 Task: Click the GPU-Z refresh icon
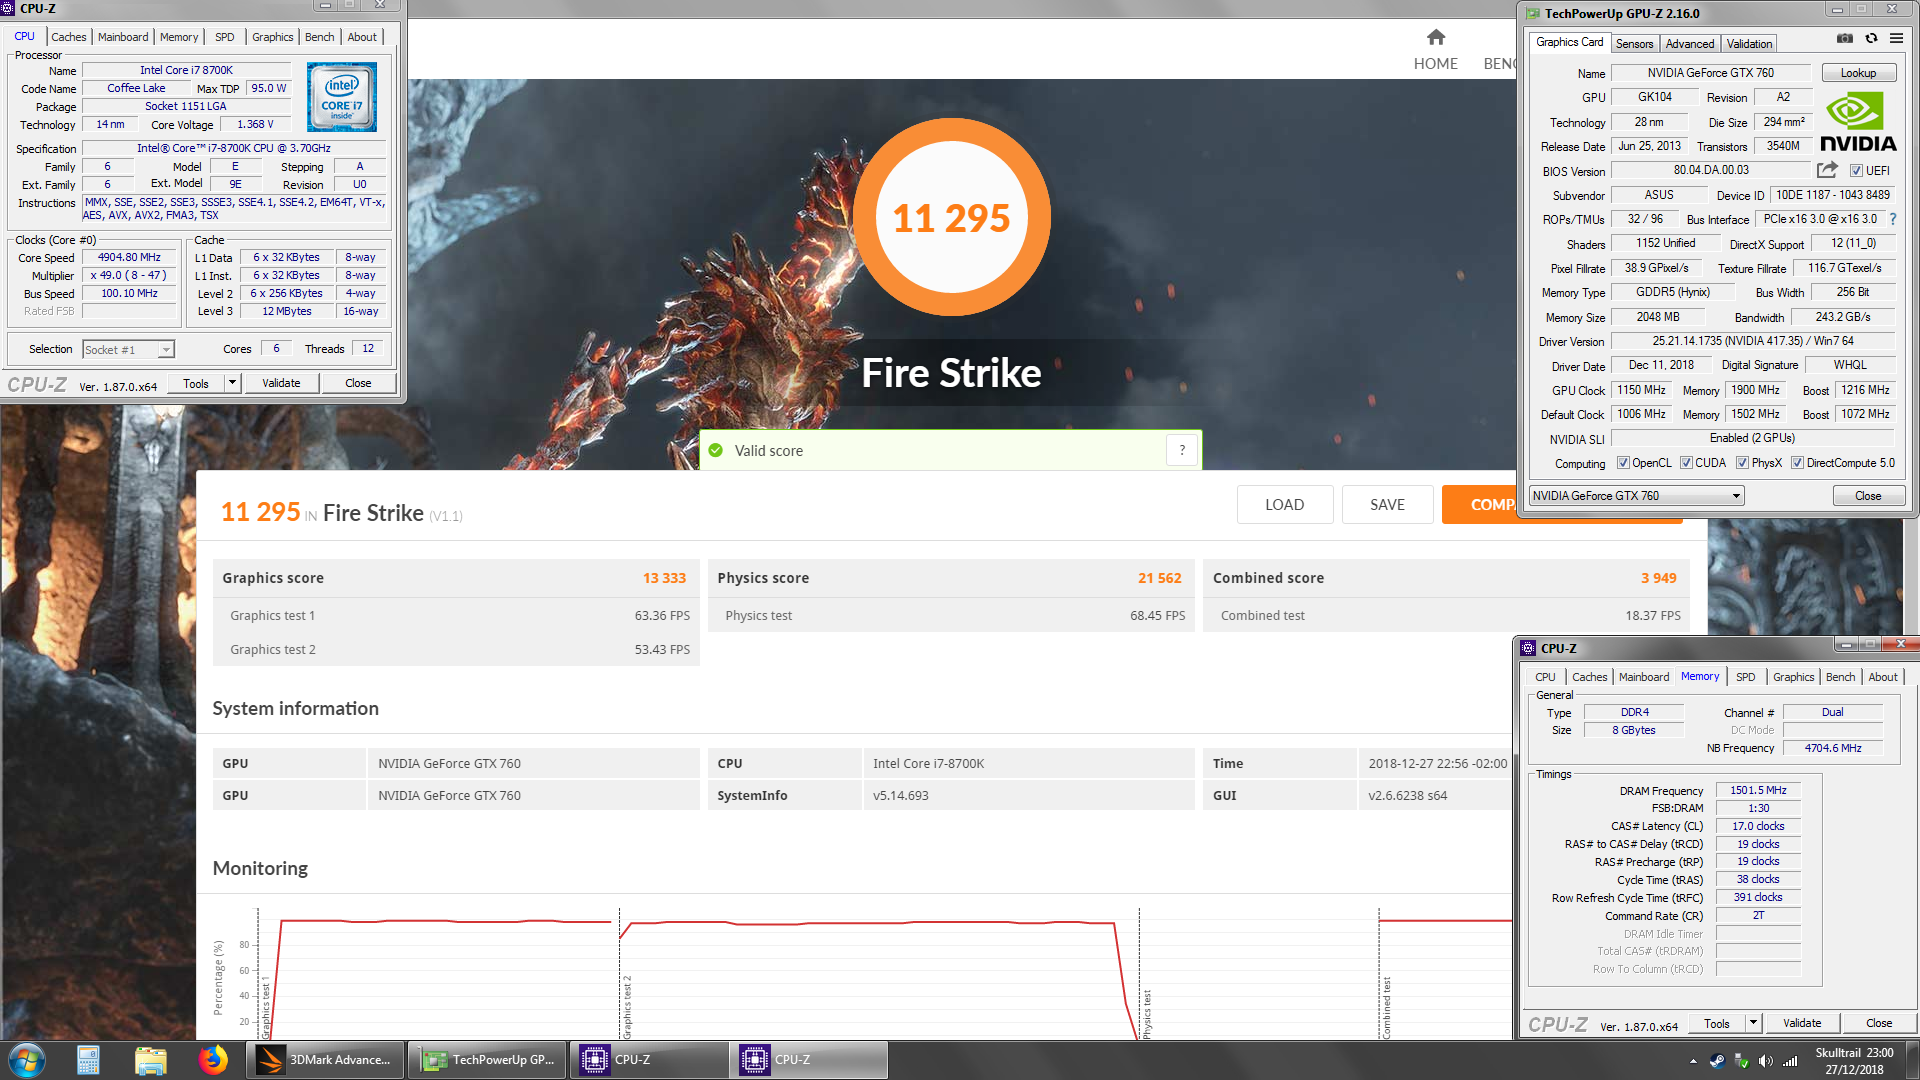coord(1871,39)
